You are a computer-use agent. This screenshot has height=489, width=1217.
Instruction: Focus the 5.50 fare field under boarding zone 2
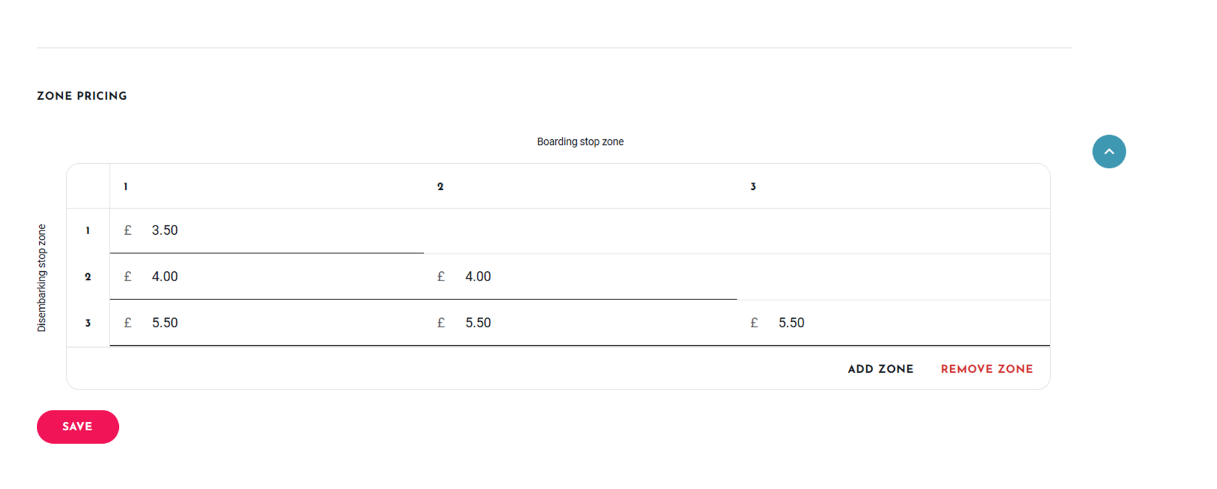click(580, 323)
